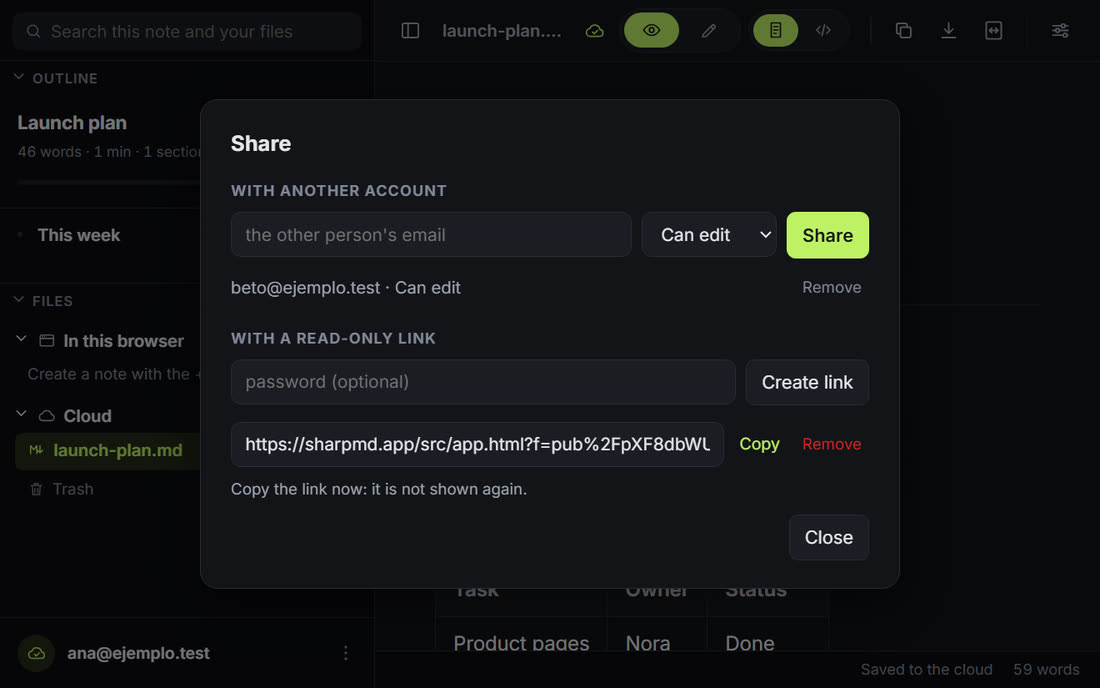Click the search magnifier icon

click(x=33, y=32)
